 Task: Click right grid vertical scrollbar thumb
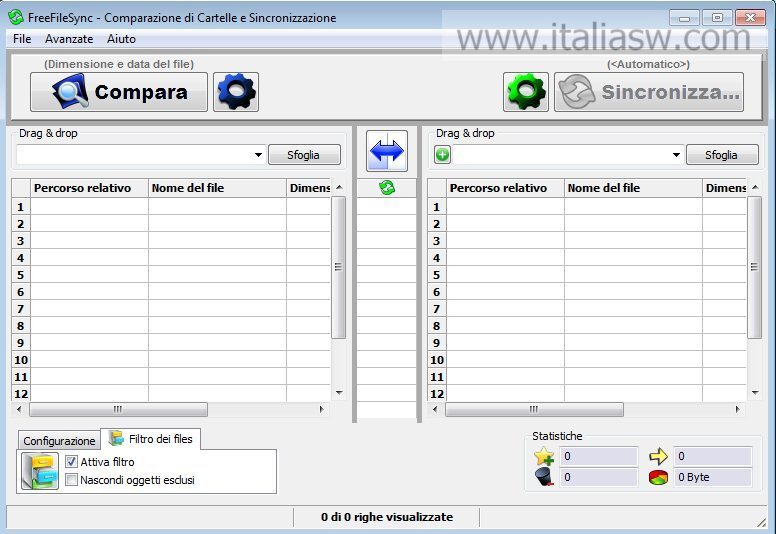(x=754, y=267)
